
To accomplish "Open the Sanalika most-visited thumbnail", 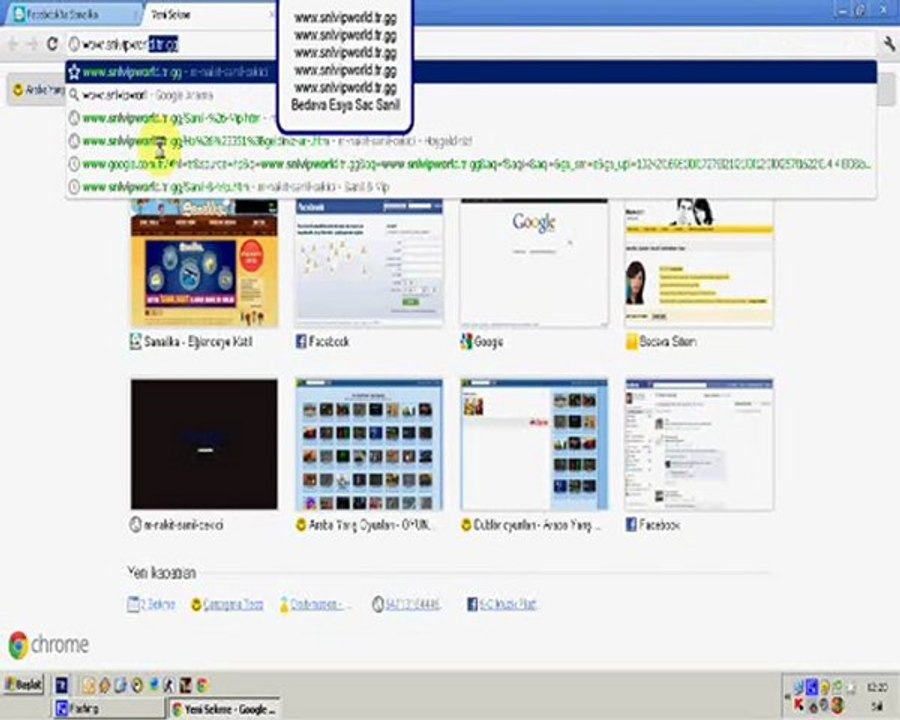I will (204, 263).
